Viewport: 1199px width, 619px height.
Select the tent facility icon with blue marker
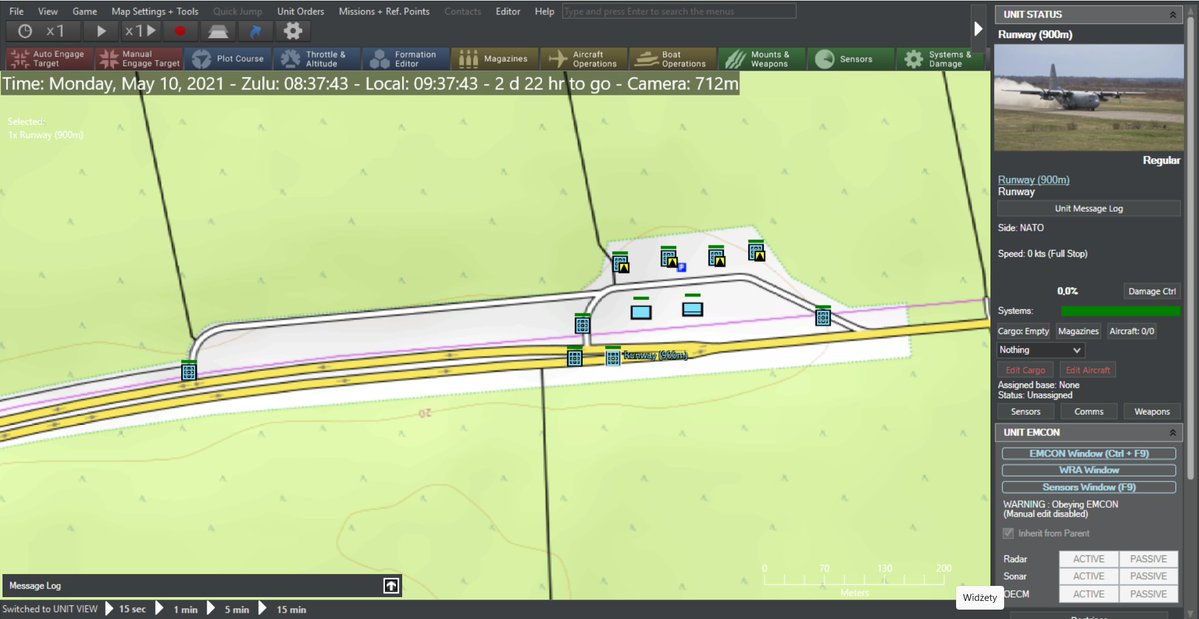click(669, 258)
